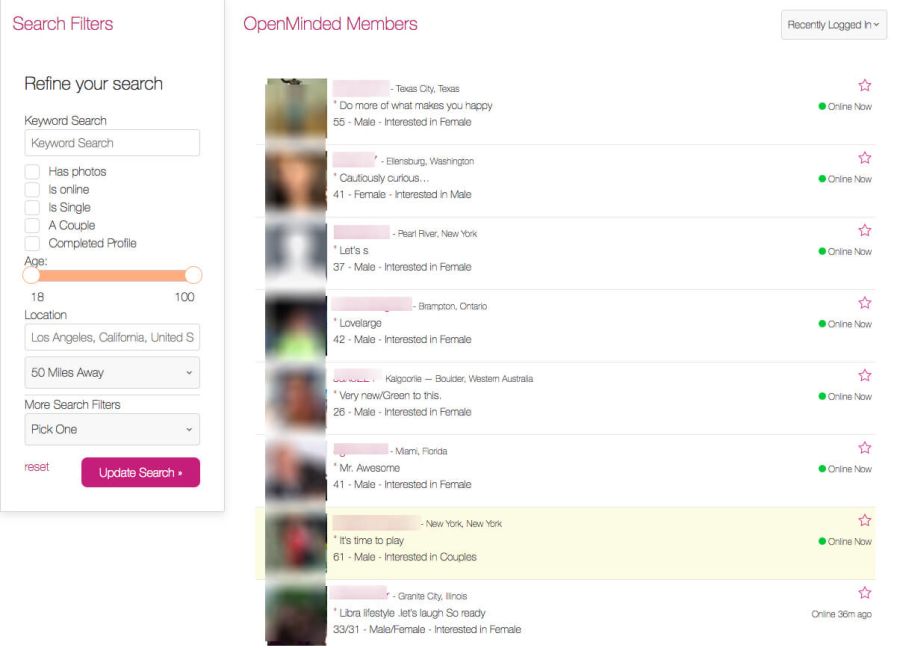Favorite the Kalgoorlie, Western Australia member
The image size is (900, 648).
864,375
